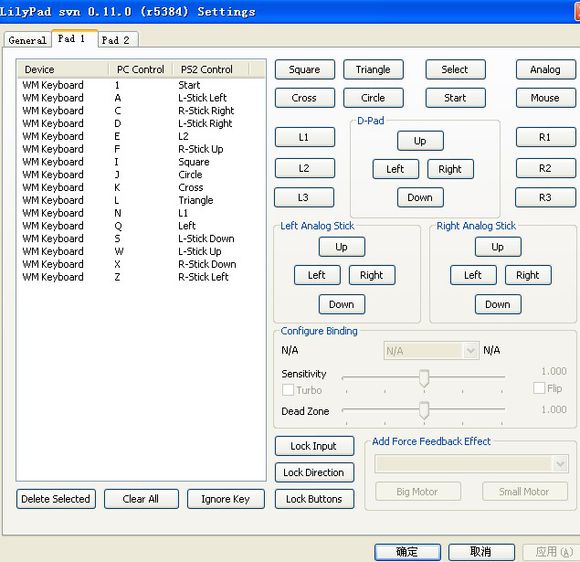Click the Mouse button
Image resolution: width=580 pixels, height=562 pixels.
tap(546, 98)
